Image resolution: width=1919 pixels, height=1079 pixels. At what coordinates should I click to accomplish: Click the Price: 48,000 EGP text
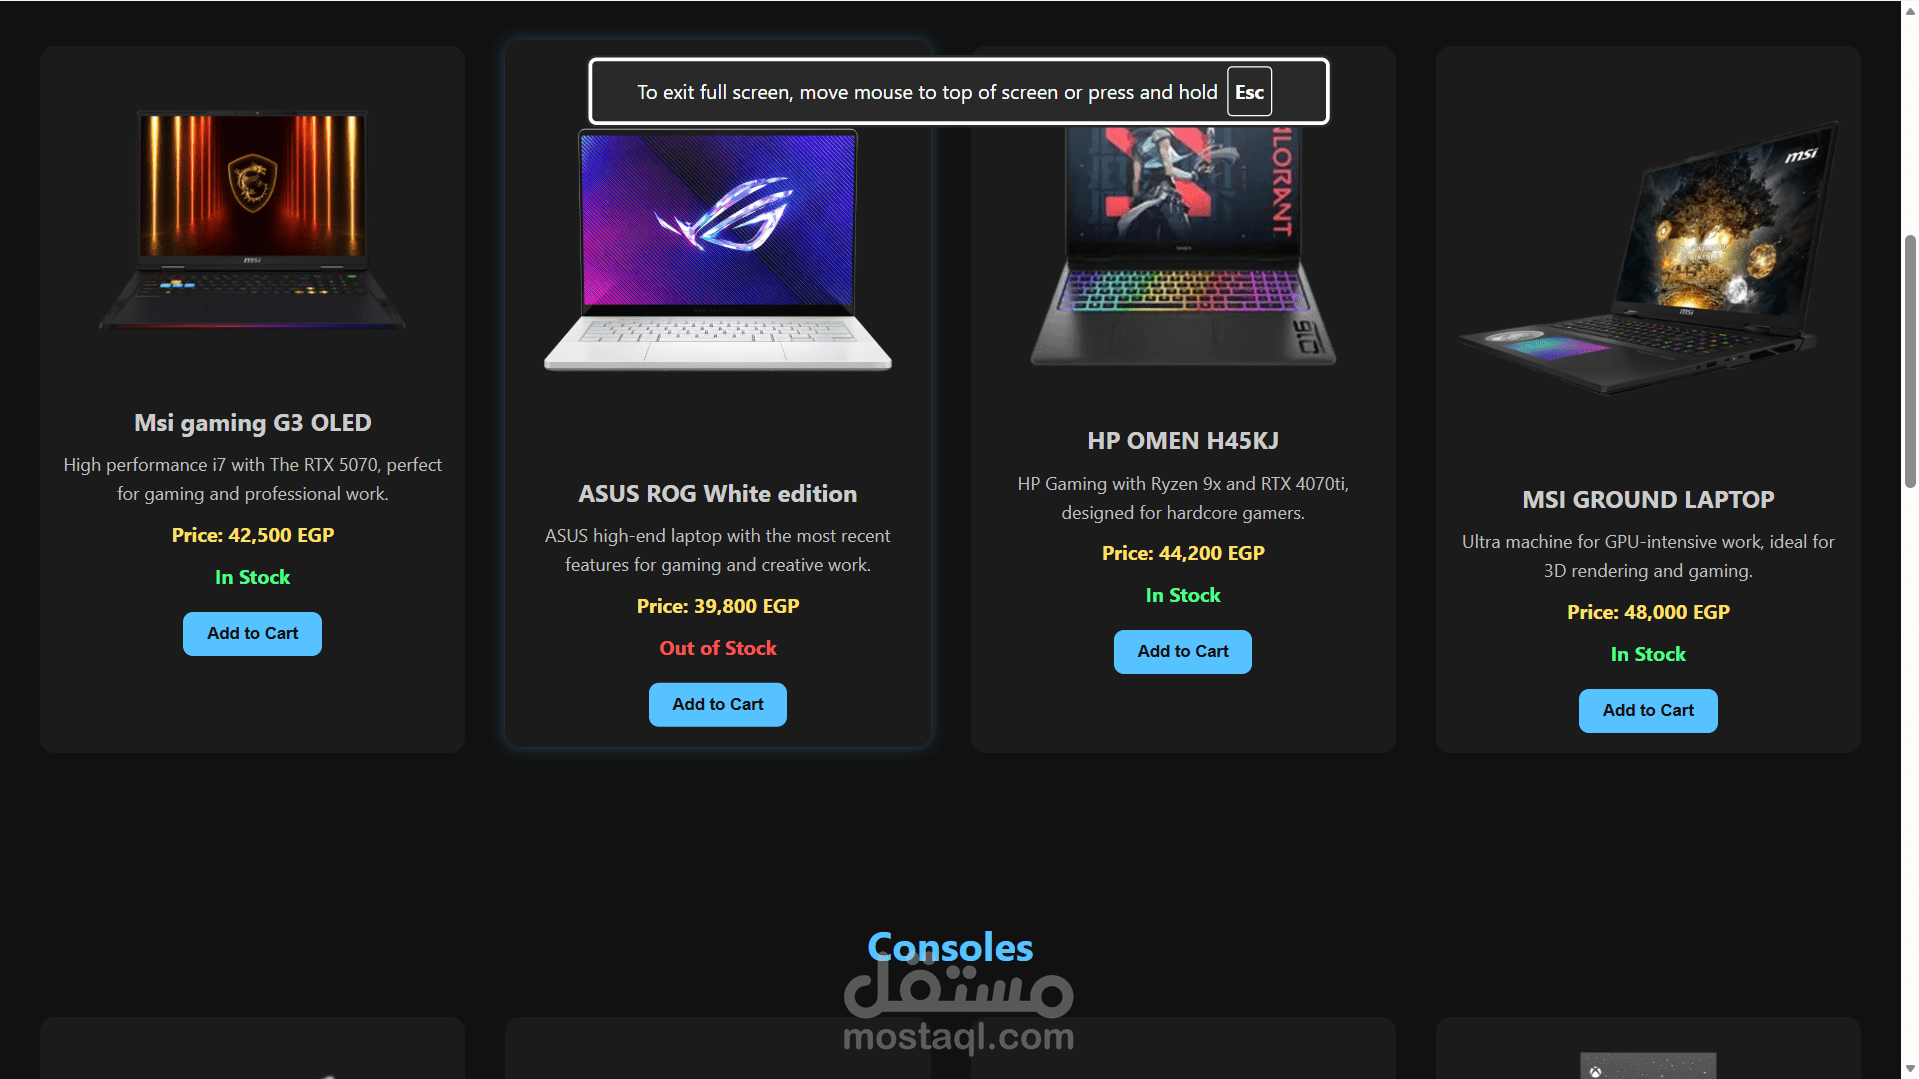coord(1648,612)
